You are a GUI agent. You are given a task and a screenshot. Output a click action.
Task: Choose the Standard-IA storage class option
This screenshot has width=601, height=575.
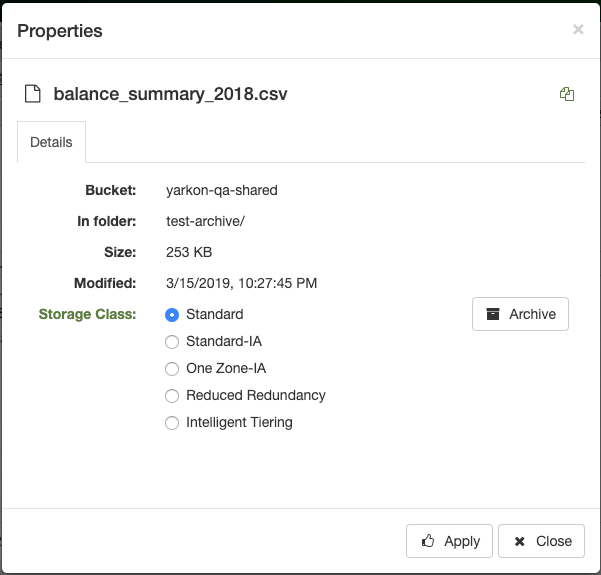coord(172,341)
